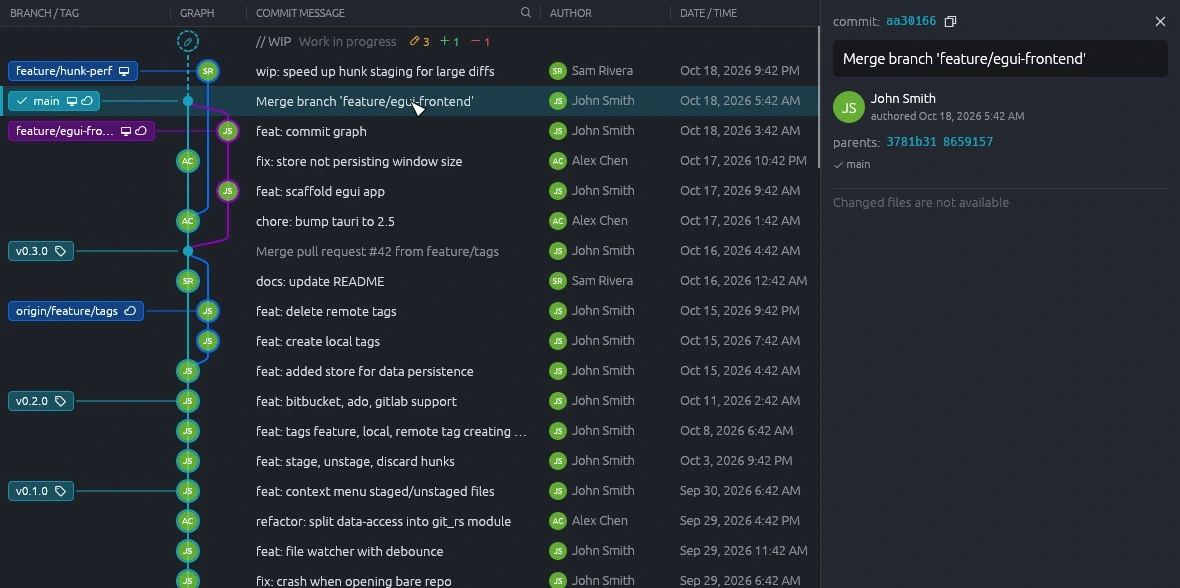
Task: Click merge dot node for pull request #42
Action: tap(188, 251)
